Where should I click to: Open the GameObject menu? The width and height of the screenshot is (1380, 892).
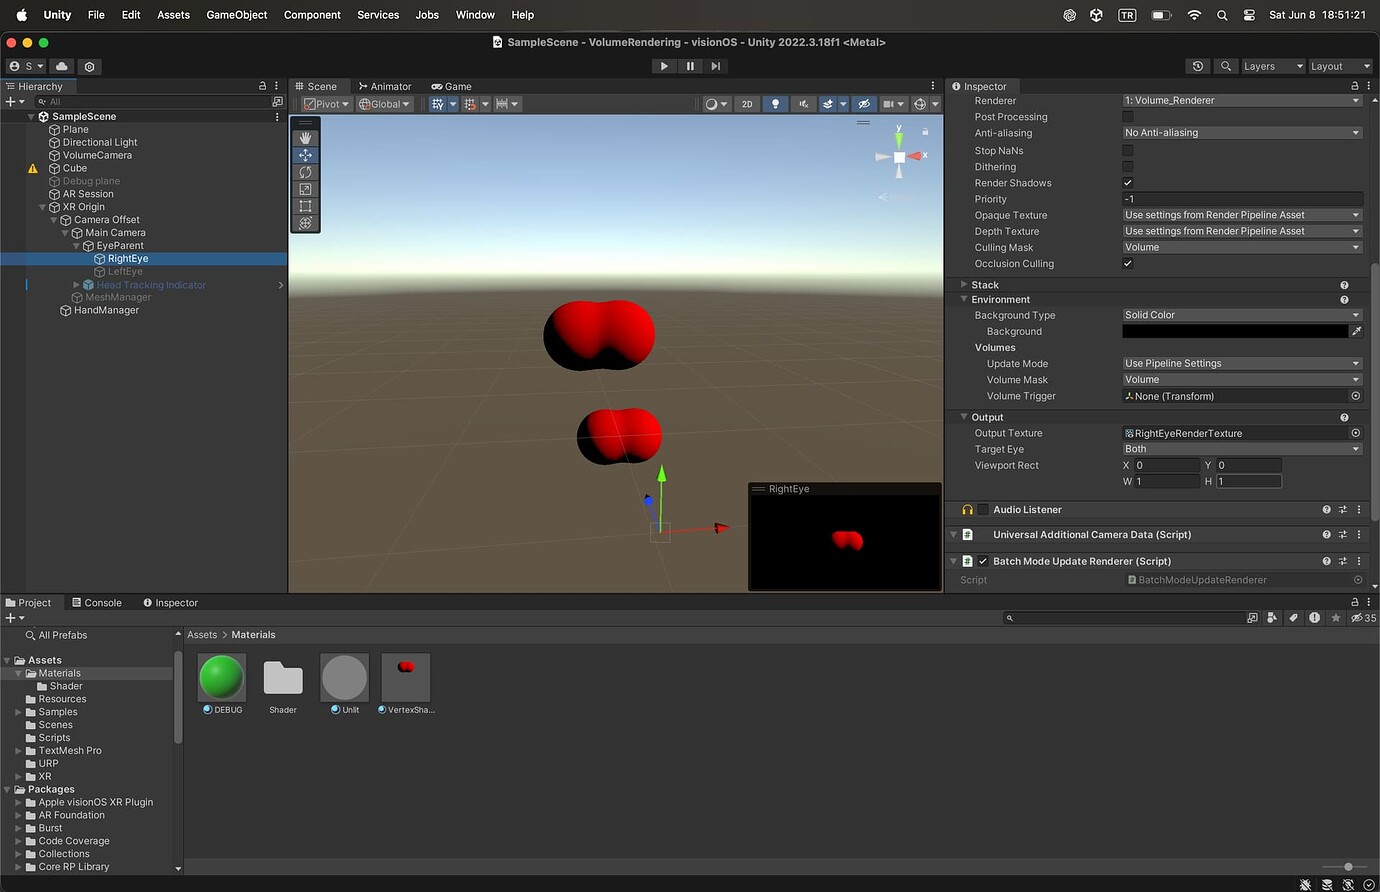click(x=236, y=14)
